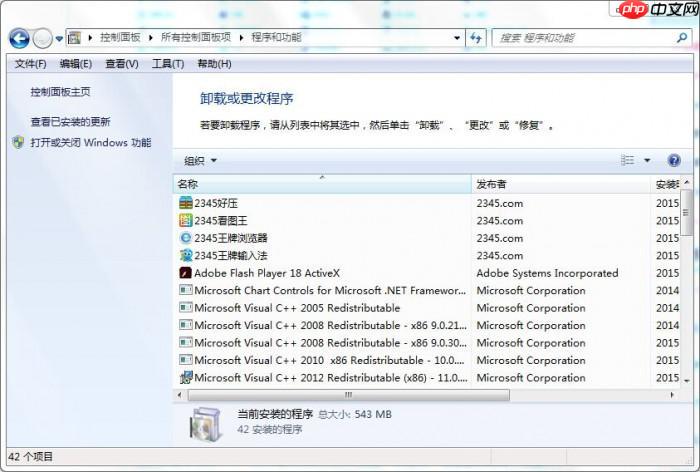Sort by the 发布者 column header
Image resolution: width=700 pixels, height=472 pixels.
pos(561,184)
